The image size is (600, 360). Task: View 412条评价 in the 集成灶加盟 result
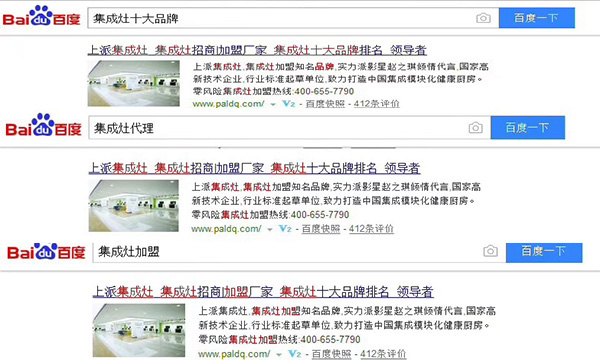[383, 354]
